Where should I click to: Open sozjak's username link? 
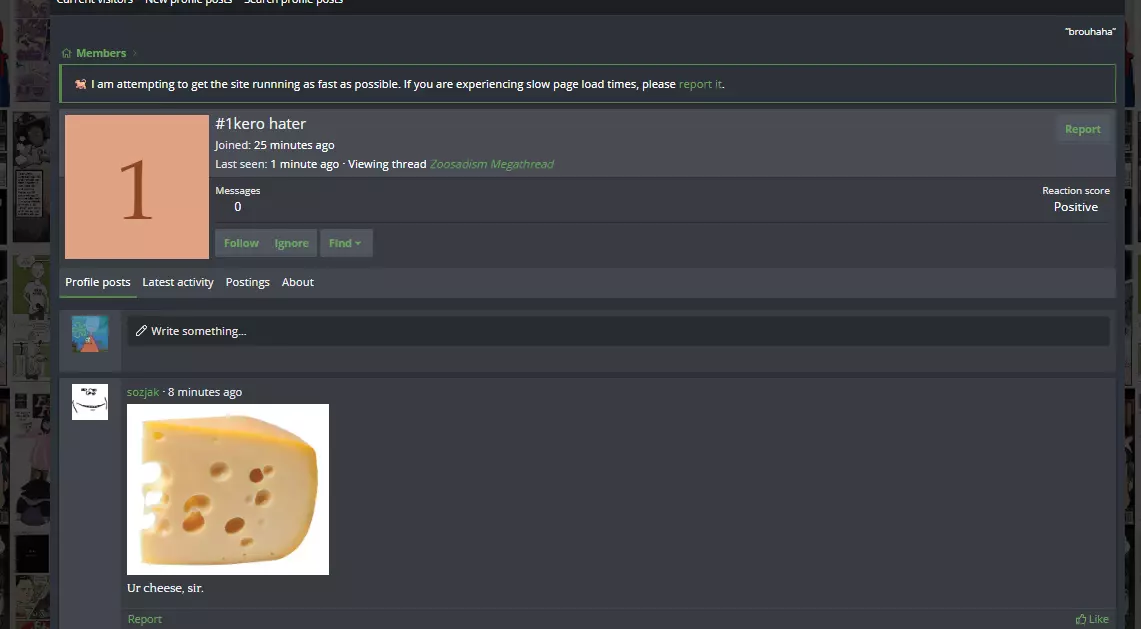click(143, 392)
